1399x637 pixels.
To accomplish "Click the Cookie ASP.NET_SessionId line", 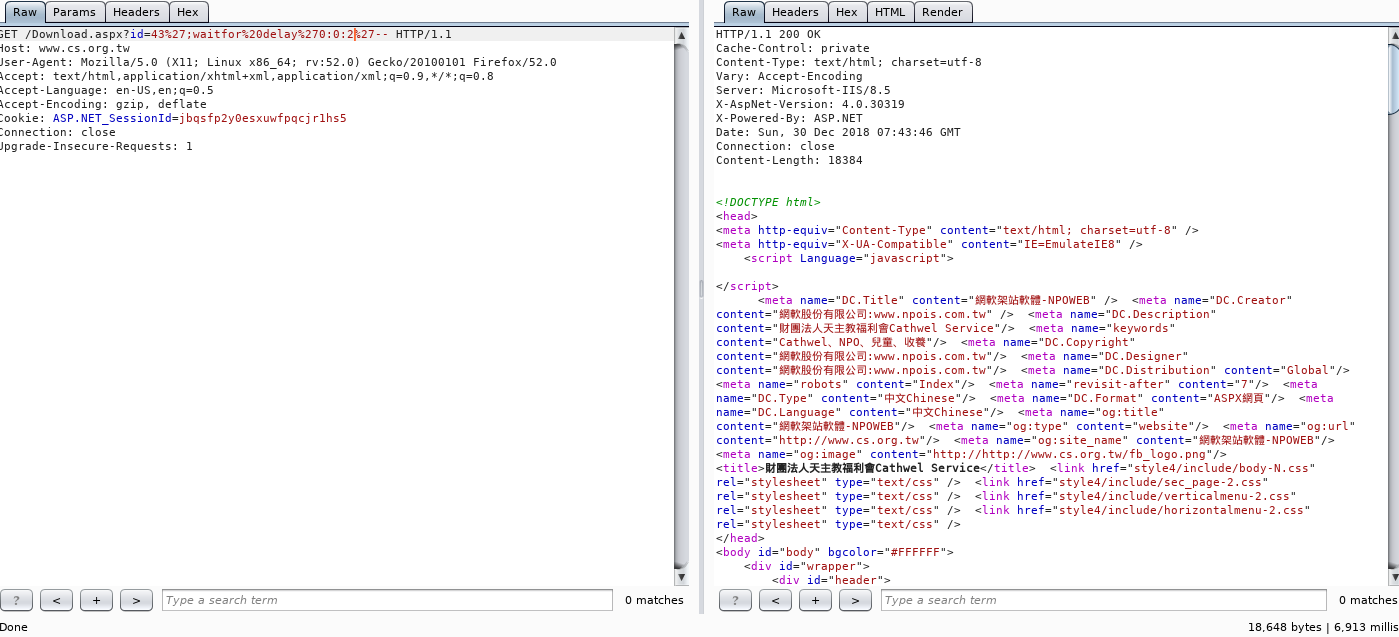I will (173, 118).
